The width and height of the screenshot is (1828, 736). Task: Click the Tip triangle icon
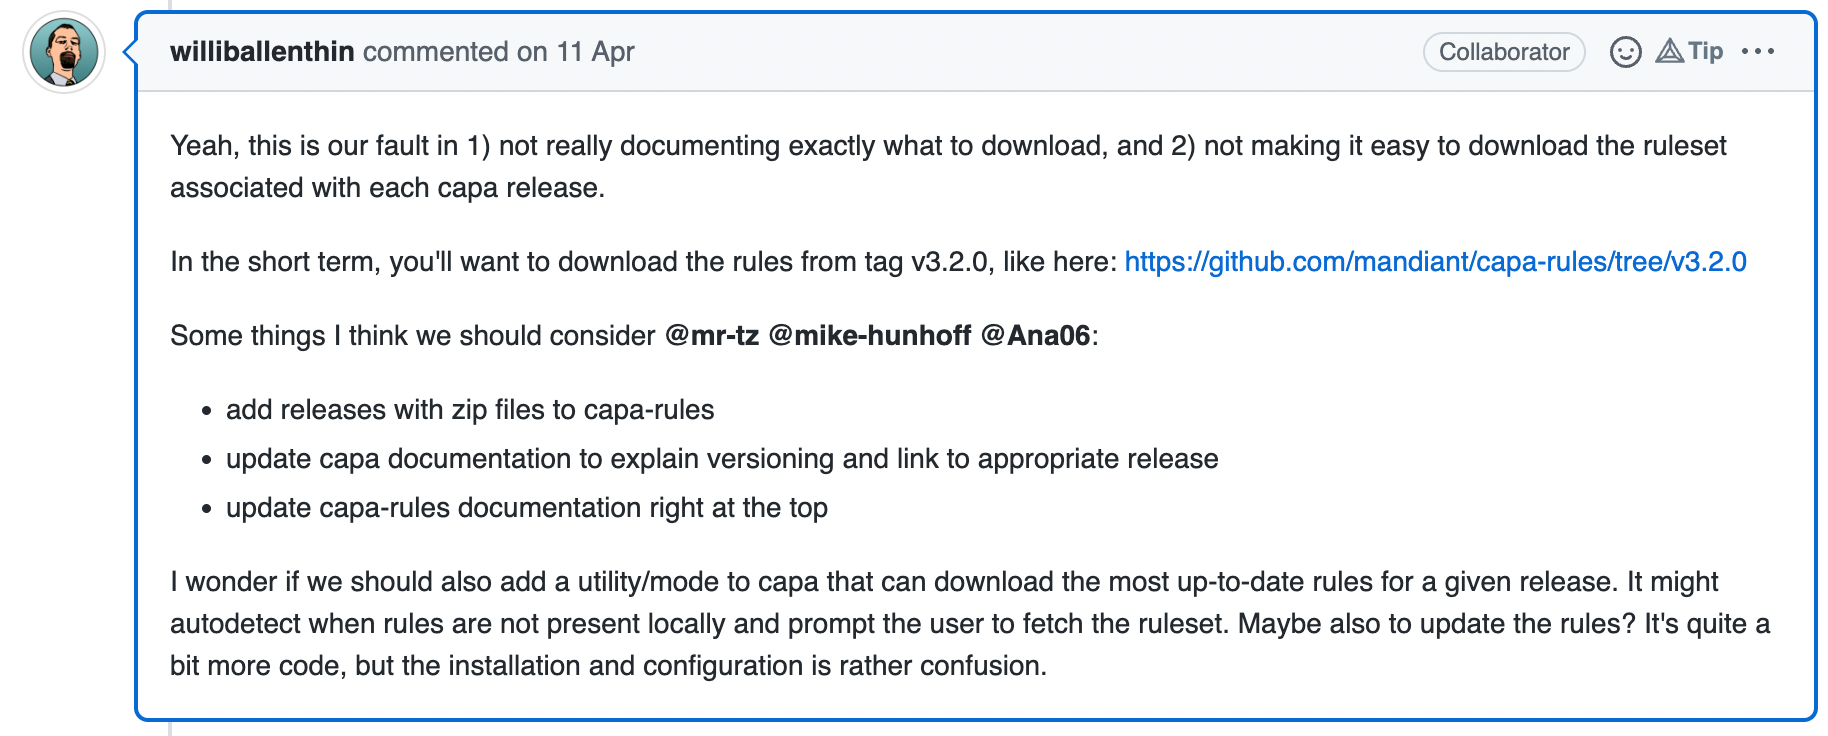tap(1670, 51)
